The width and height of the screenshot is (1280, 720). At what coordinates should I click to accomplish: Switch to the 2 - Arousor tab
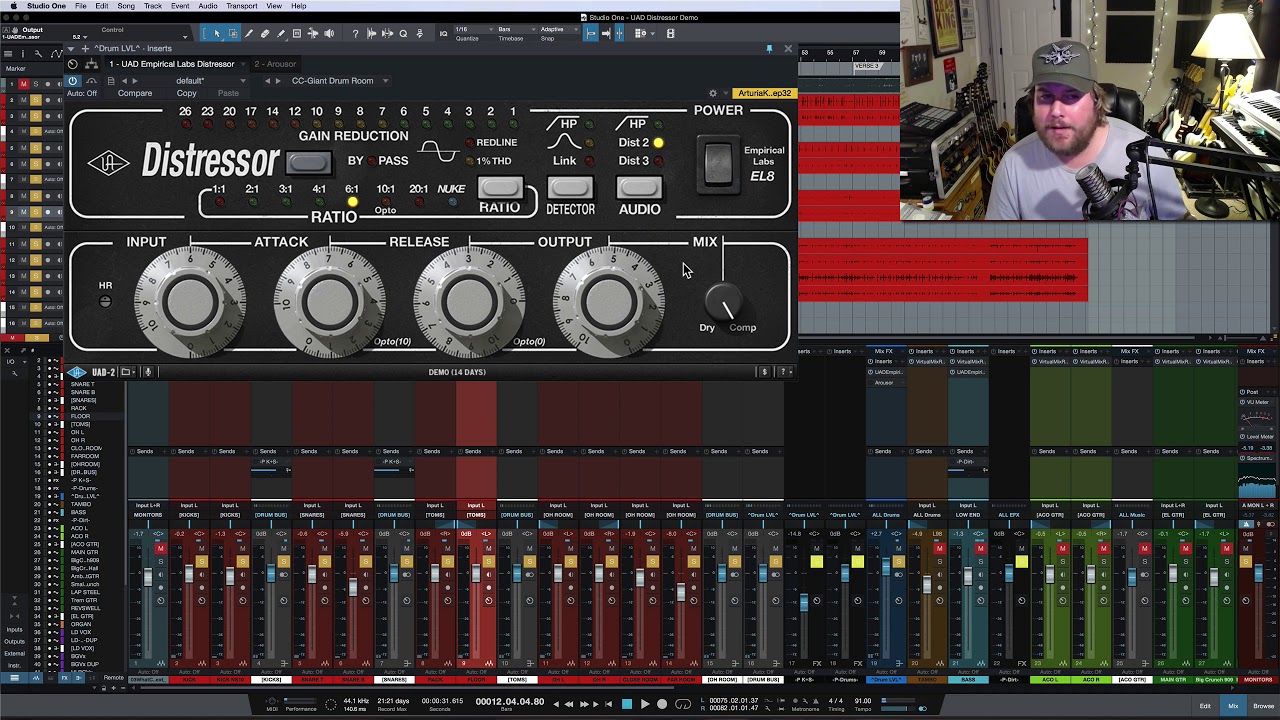pyautogui.click(x=275, y=64)
